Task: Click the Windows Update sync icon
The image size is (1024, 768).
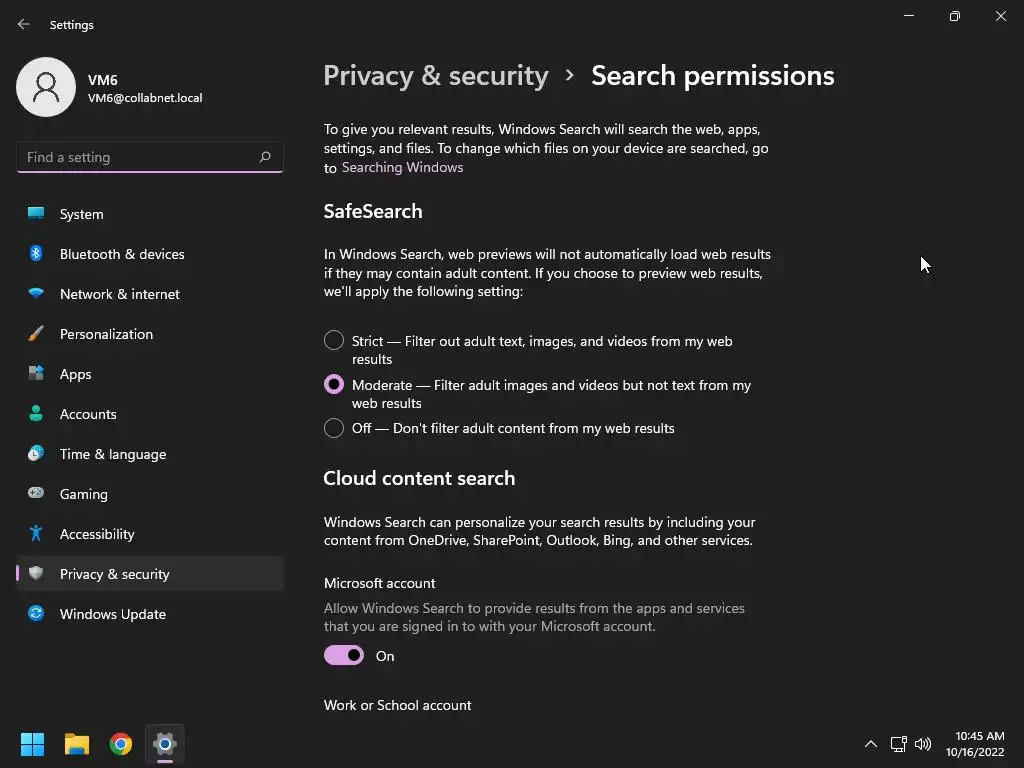Action: (36, 614)
